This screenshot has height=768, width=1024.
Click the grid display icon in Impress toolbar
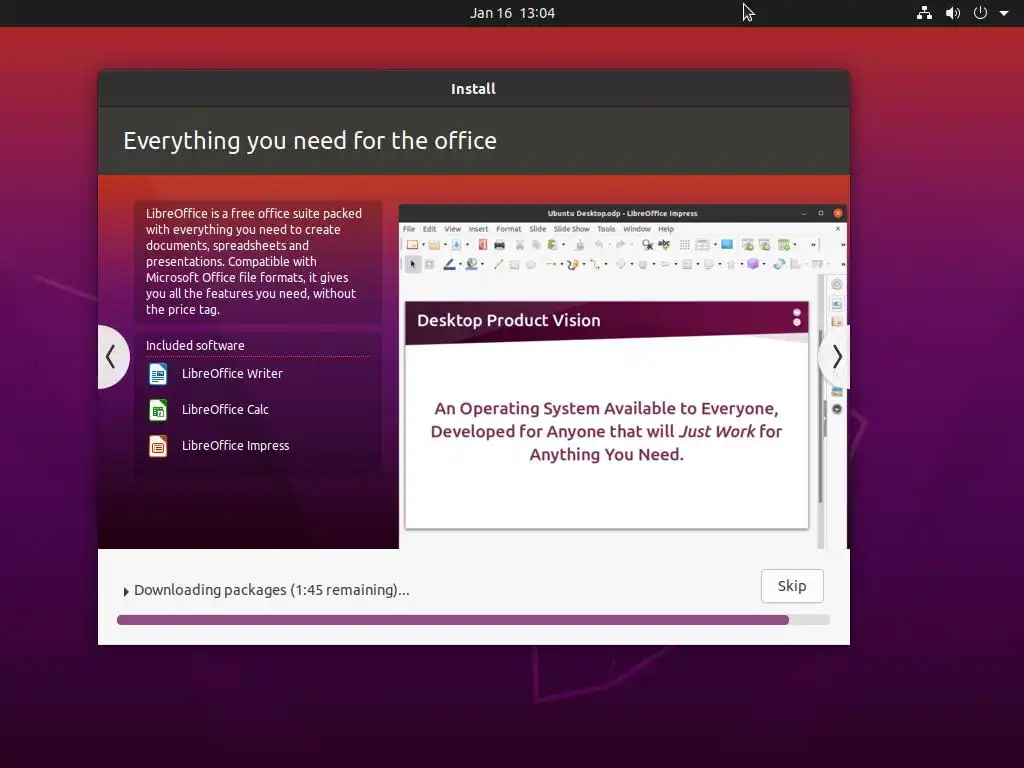(x=684, y=245)
